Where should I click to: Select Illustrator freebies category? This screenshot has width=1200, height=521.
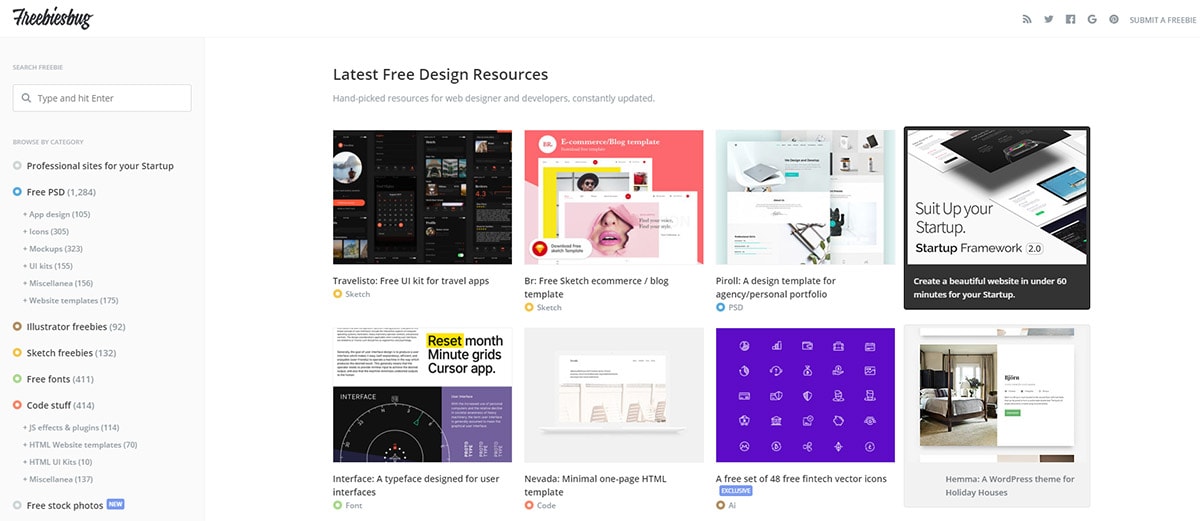point(69,327)
